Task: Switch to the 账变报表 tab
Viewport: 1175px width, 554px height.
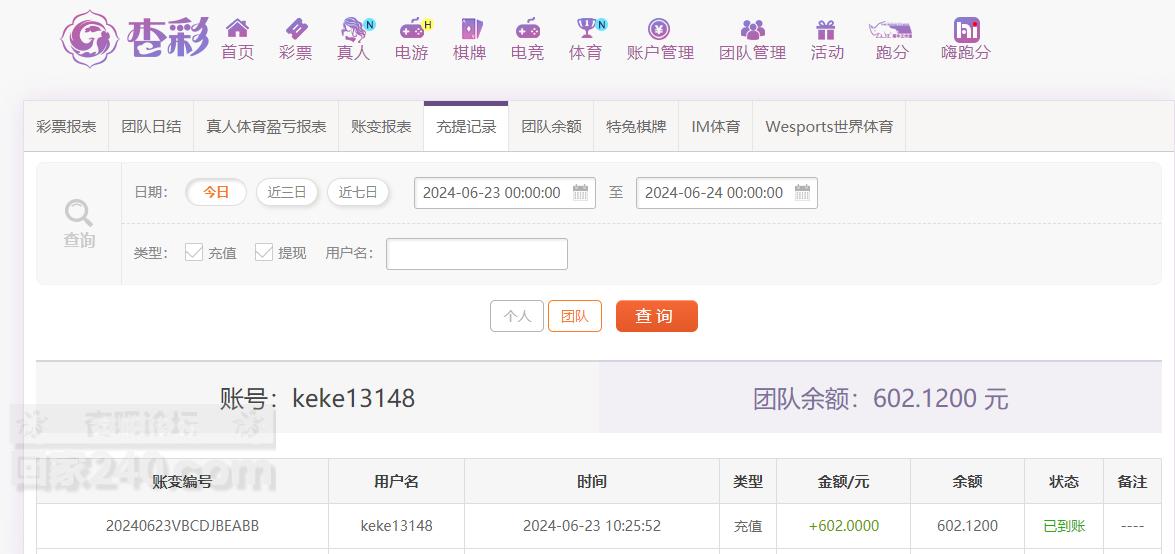Action: pyautogui.click(x=381, y=127)
